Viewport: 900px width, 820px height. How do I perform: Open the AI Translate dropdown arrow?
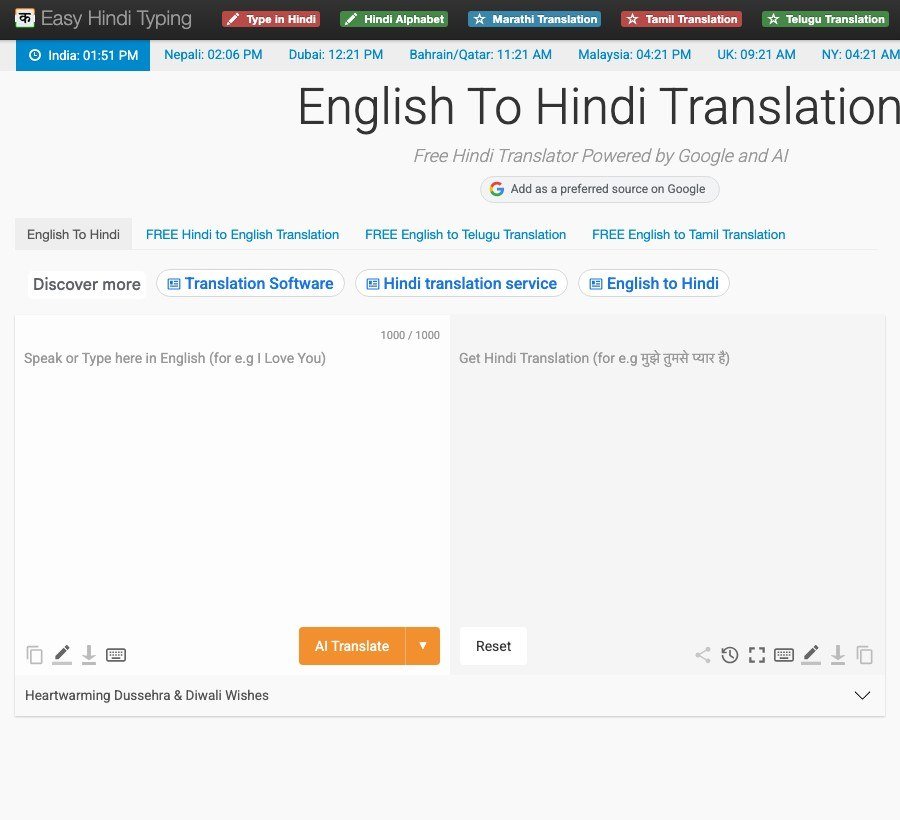422,646
